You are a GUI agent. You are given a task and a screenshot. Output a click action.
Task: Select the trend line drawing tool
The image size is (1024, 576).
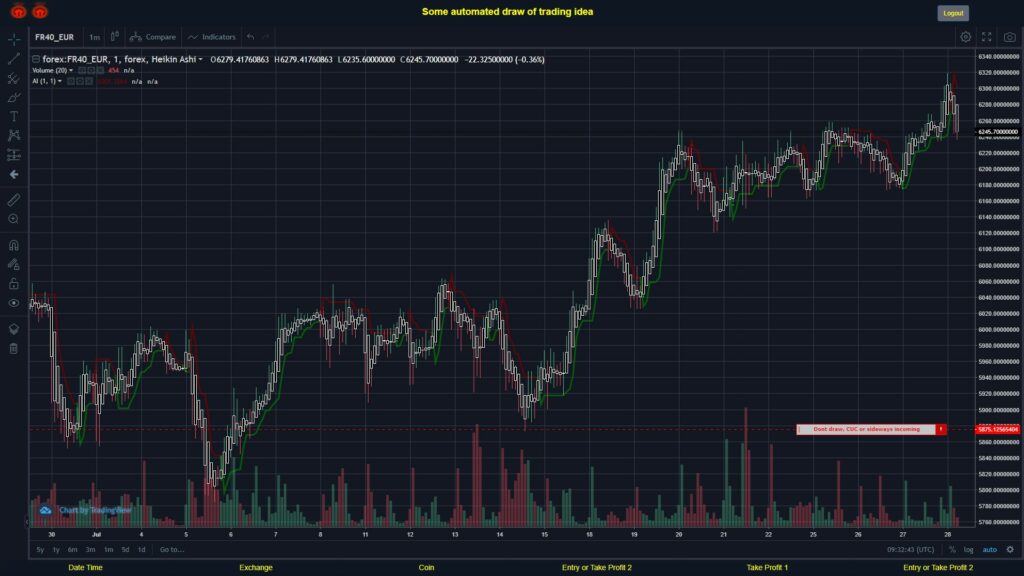coord(14,59)
